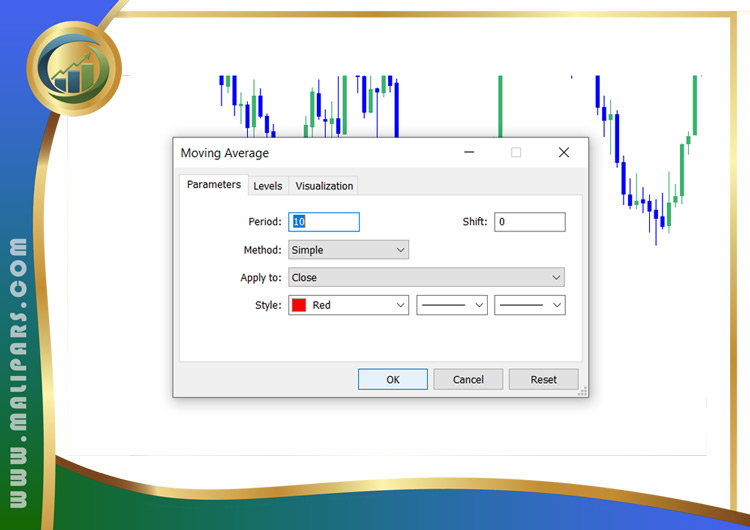Minimize the Moving Average dialog window
Image resolution: width=750 pixels, height=530 pixels.
(469, 153)
